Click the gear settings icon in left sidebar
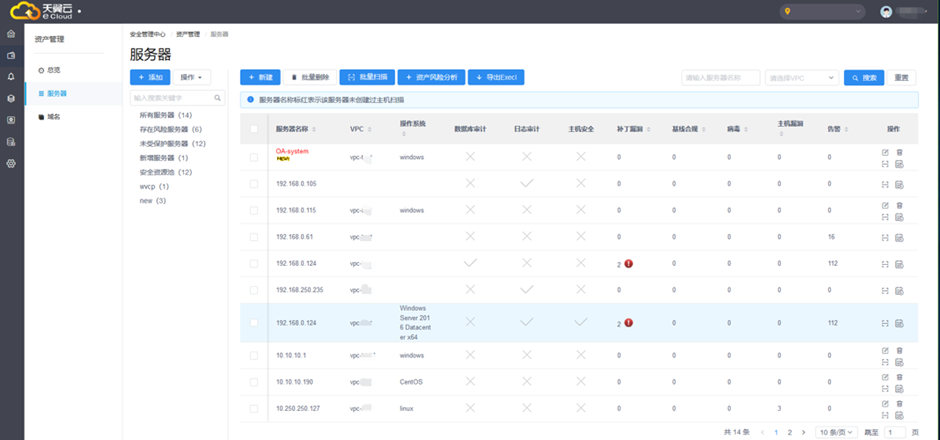This screenshot has height=440, width=940. (11, 163)
